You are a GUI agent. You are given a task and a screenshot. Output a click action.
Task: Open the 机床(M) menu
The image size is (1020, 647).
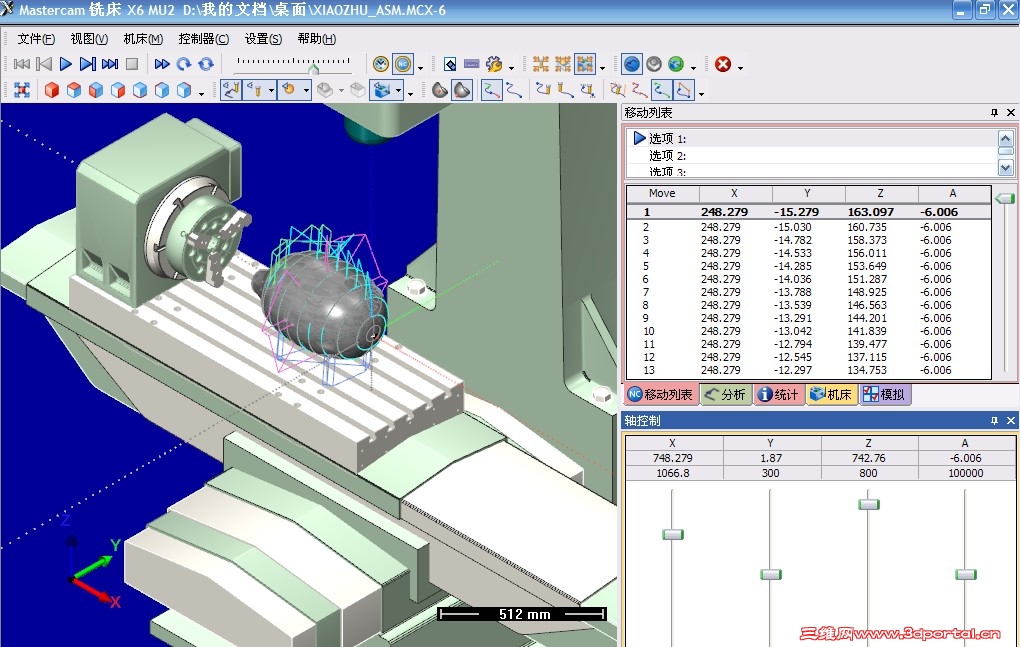143,39
